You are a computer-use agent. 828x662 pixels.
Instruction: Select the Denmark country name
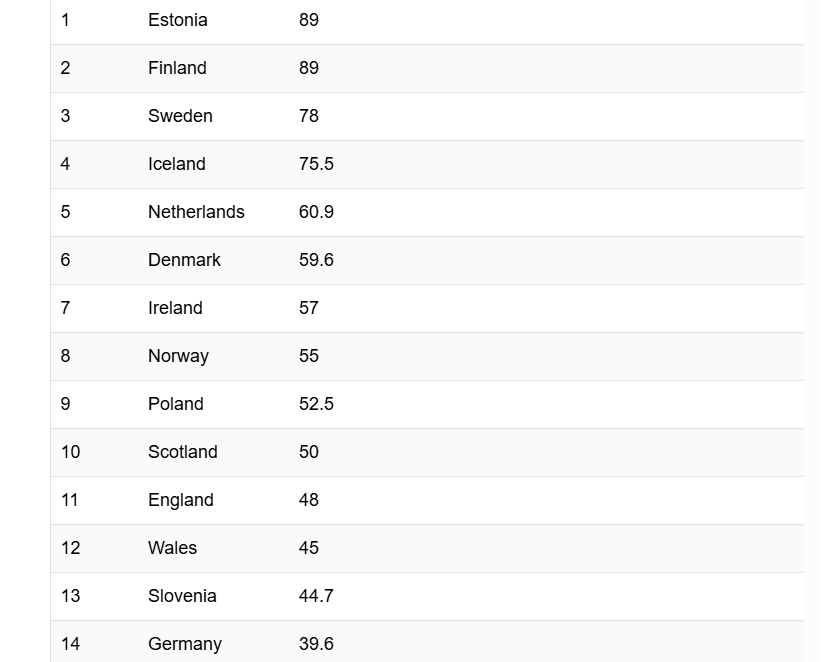click(184, 260)
